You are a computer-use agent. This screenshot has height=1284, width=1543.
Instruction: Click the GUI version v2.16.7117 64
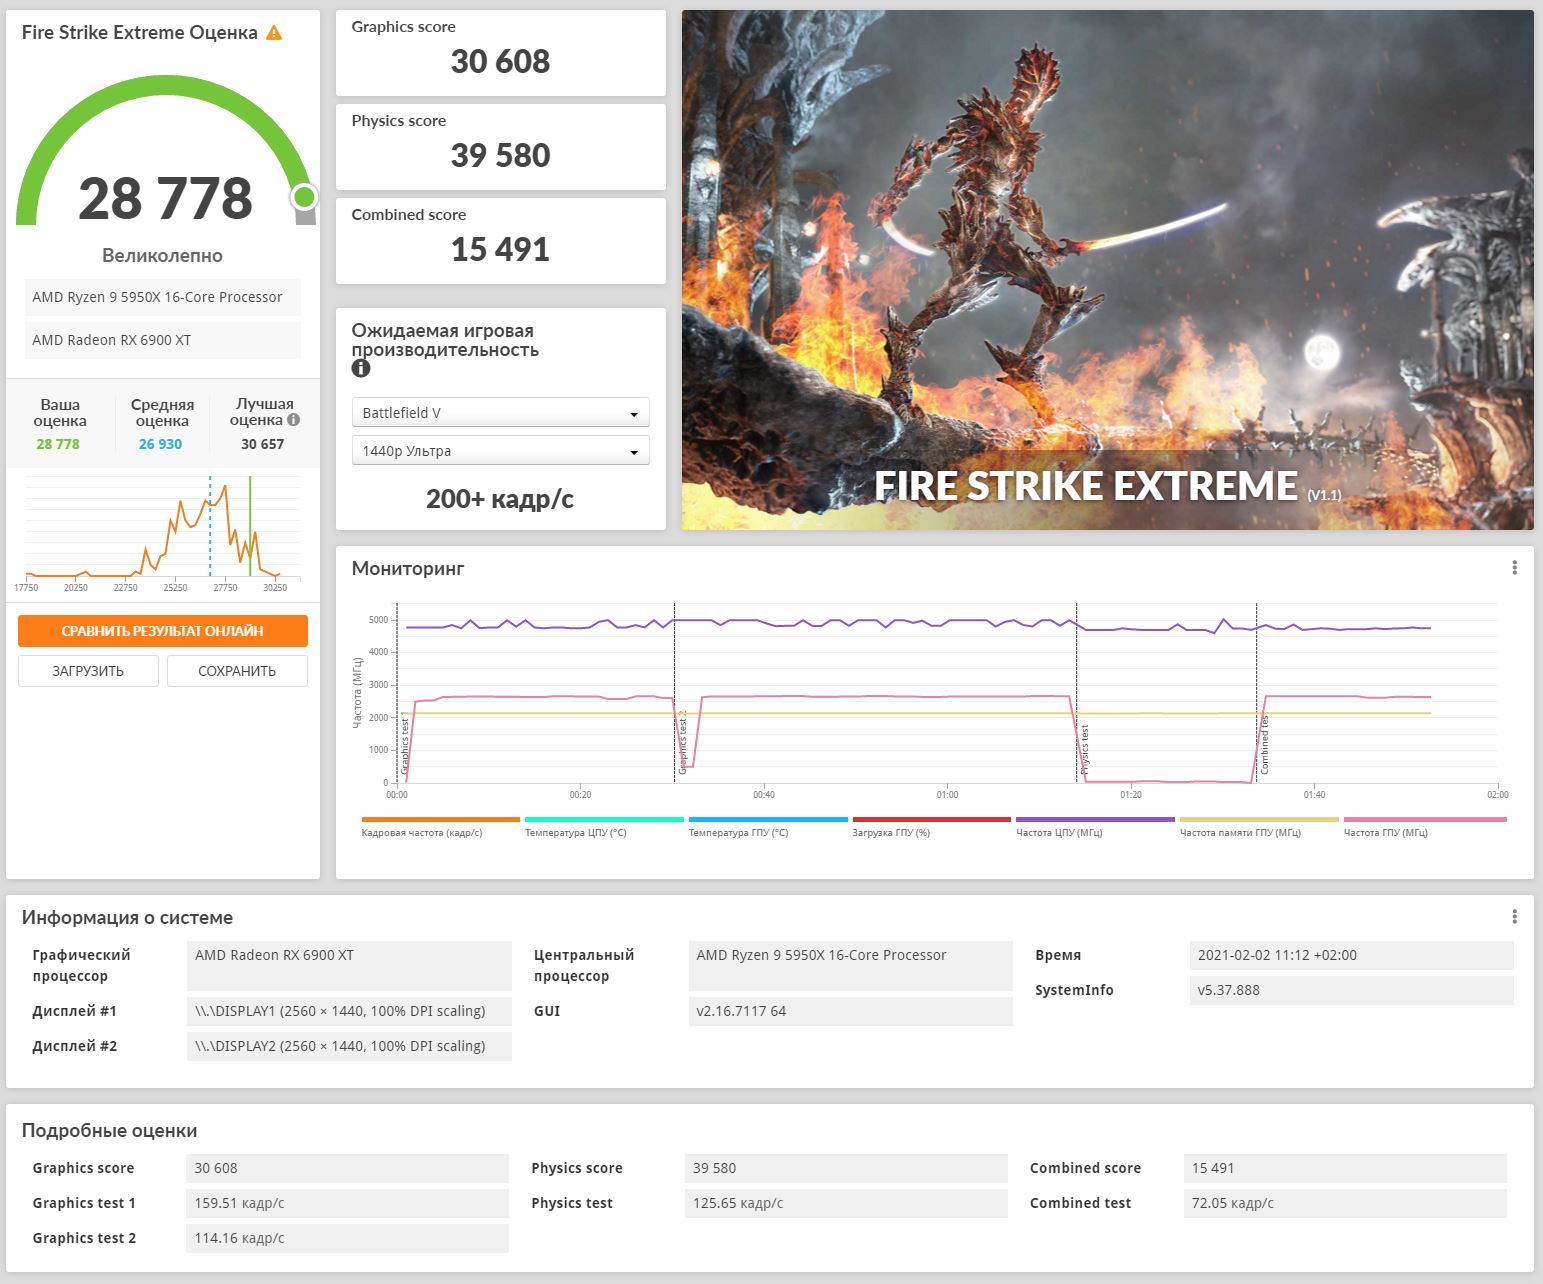click(x=851, y=1011)
